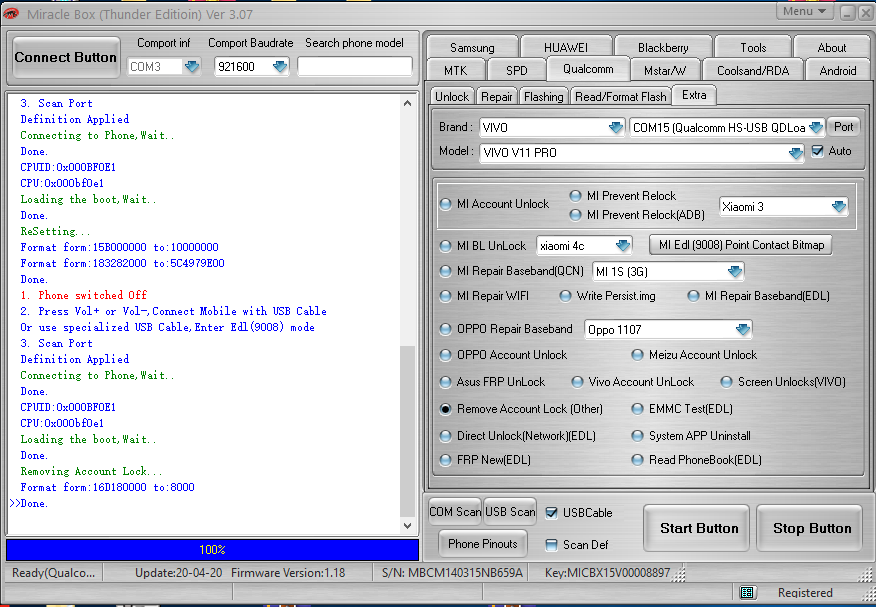This screenshot has width=876, height=607.
Task: Click the USB Scan button
Action: 510,512
